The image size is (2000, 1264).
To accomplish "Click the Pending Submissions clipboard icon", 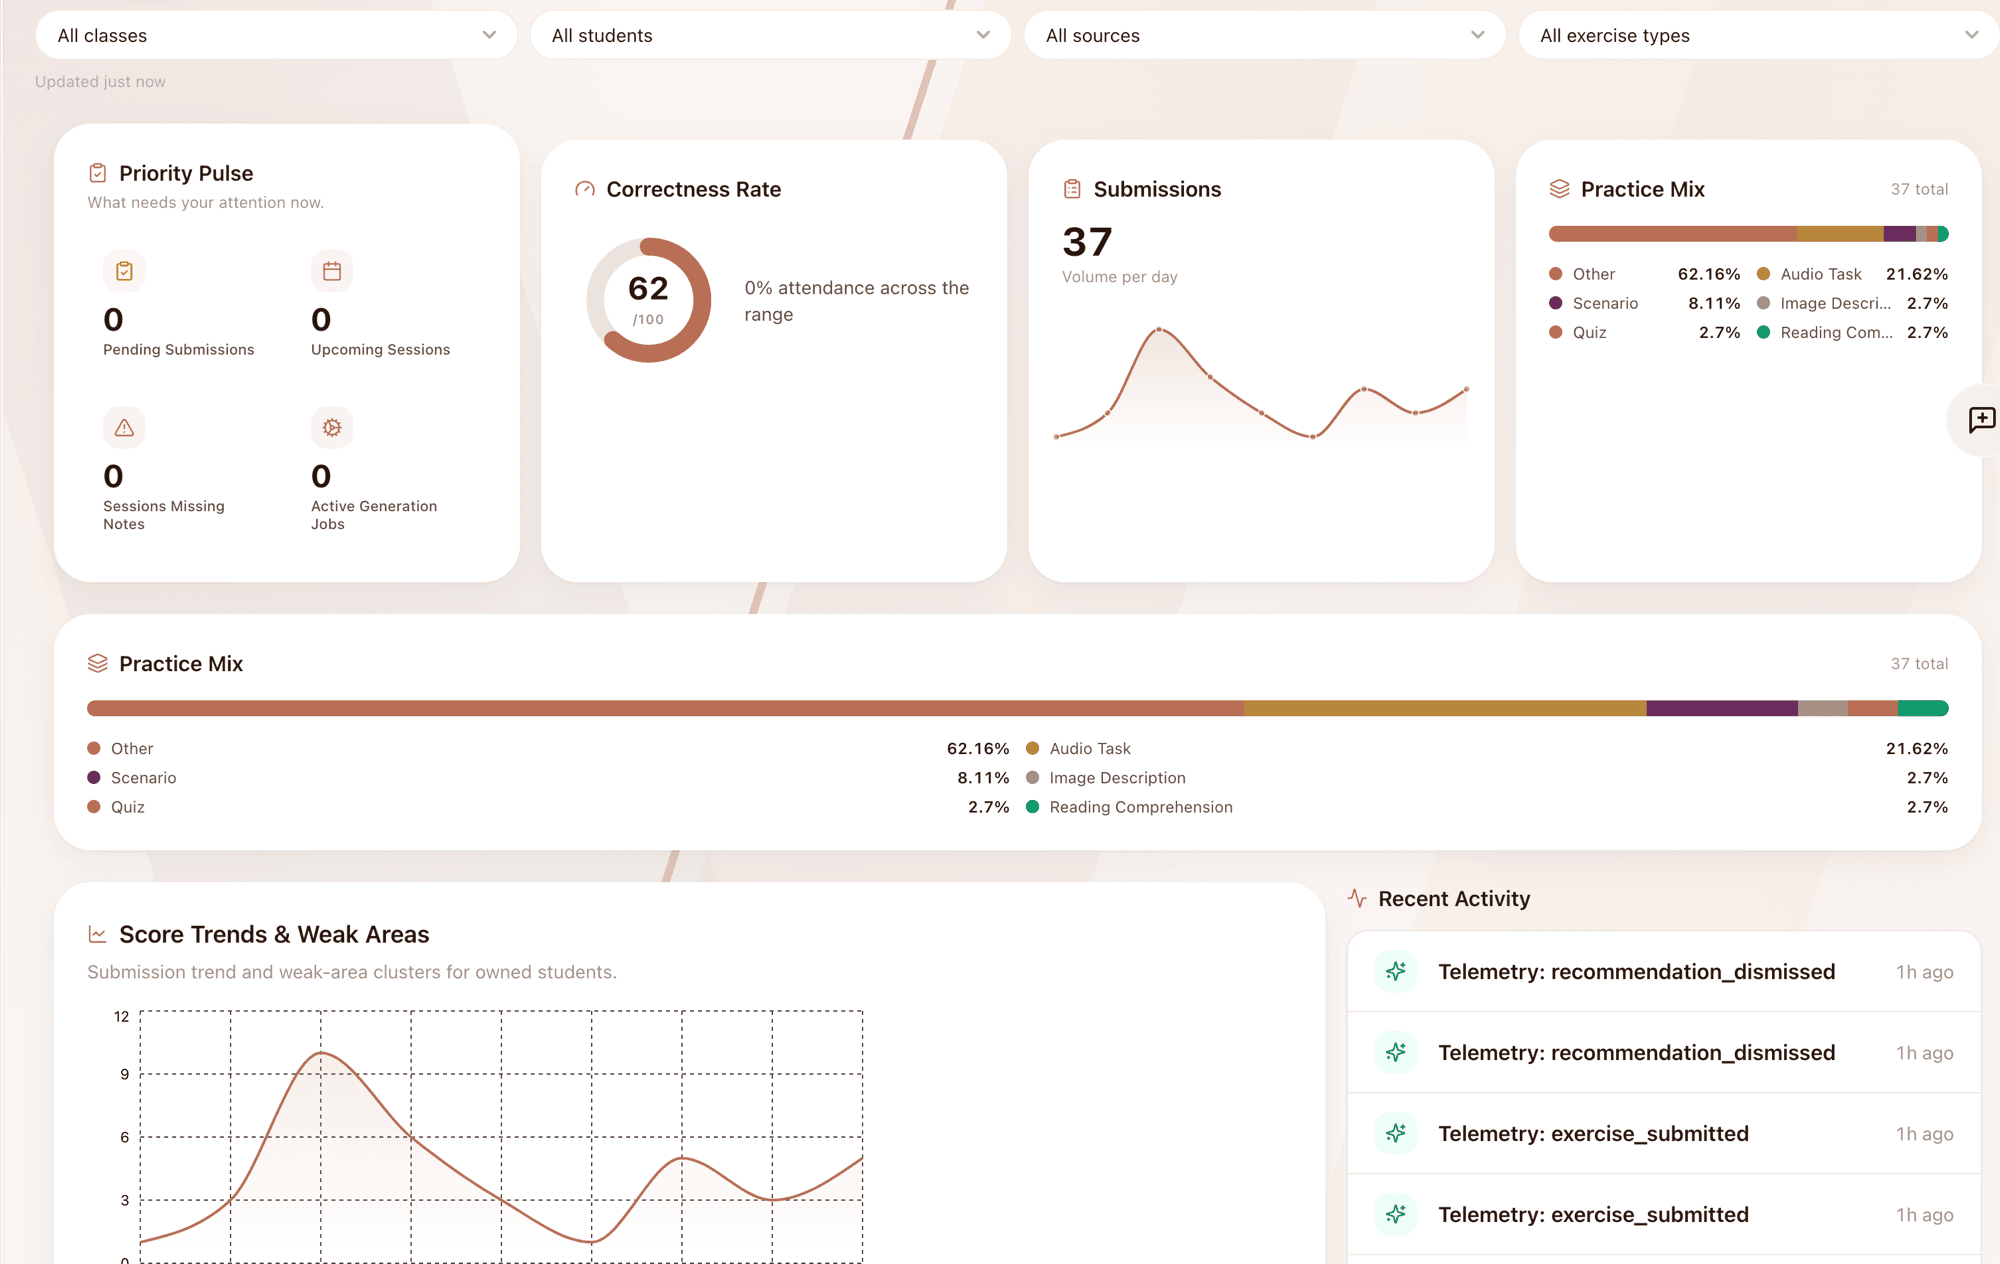I will 124,271.
